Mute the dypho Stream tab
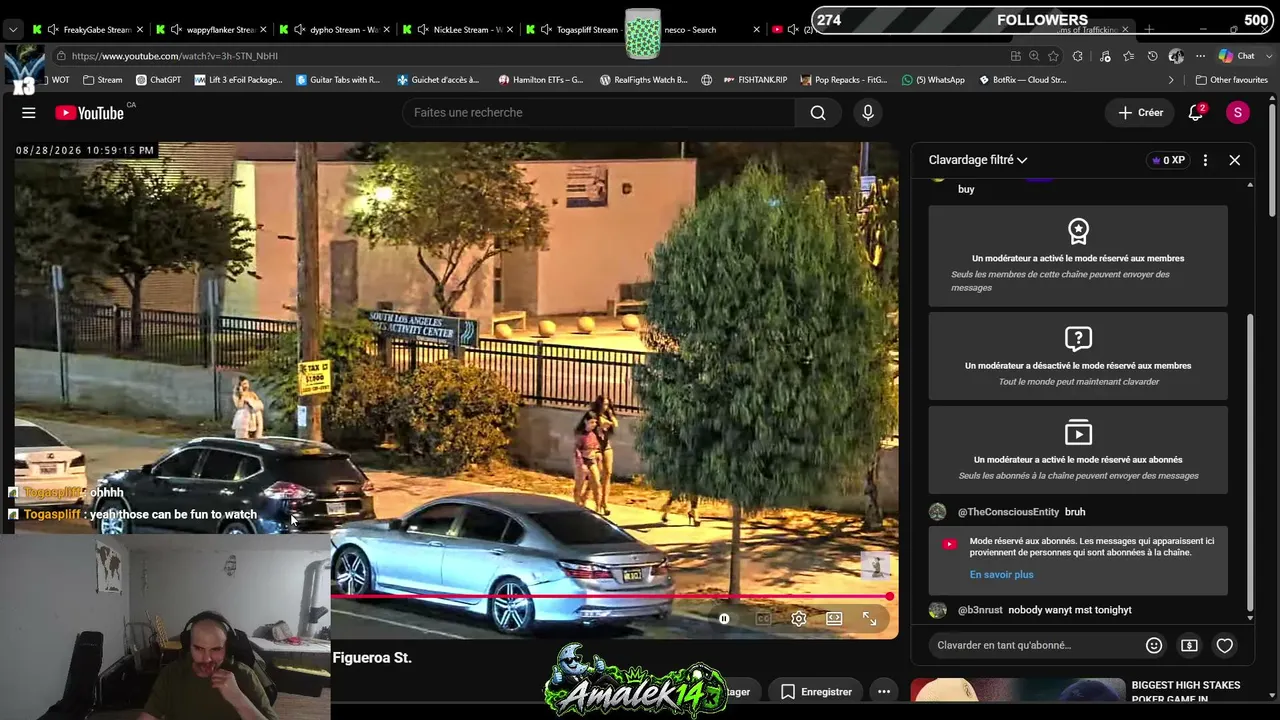1280x720 pixels. coord(300,30)
